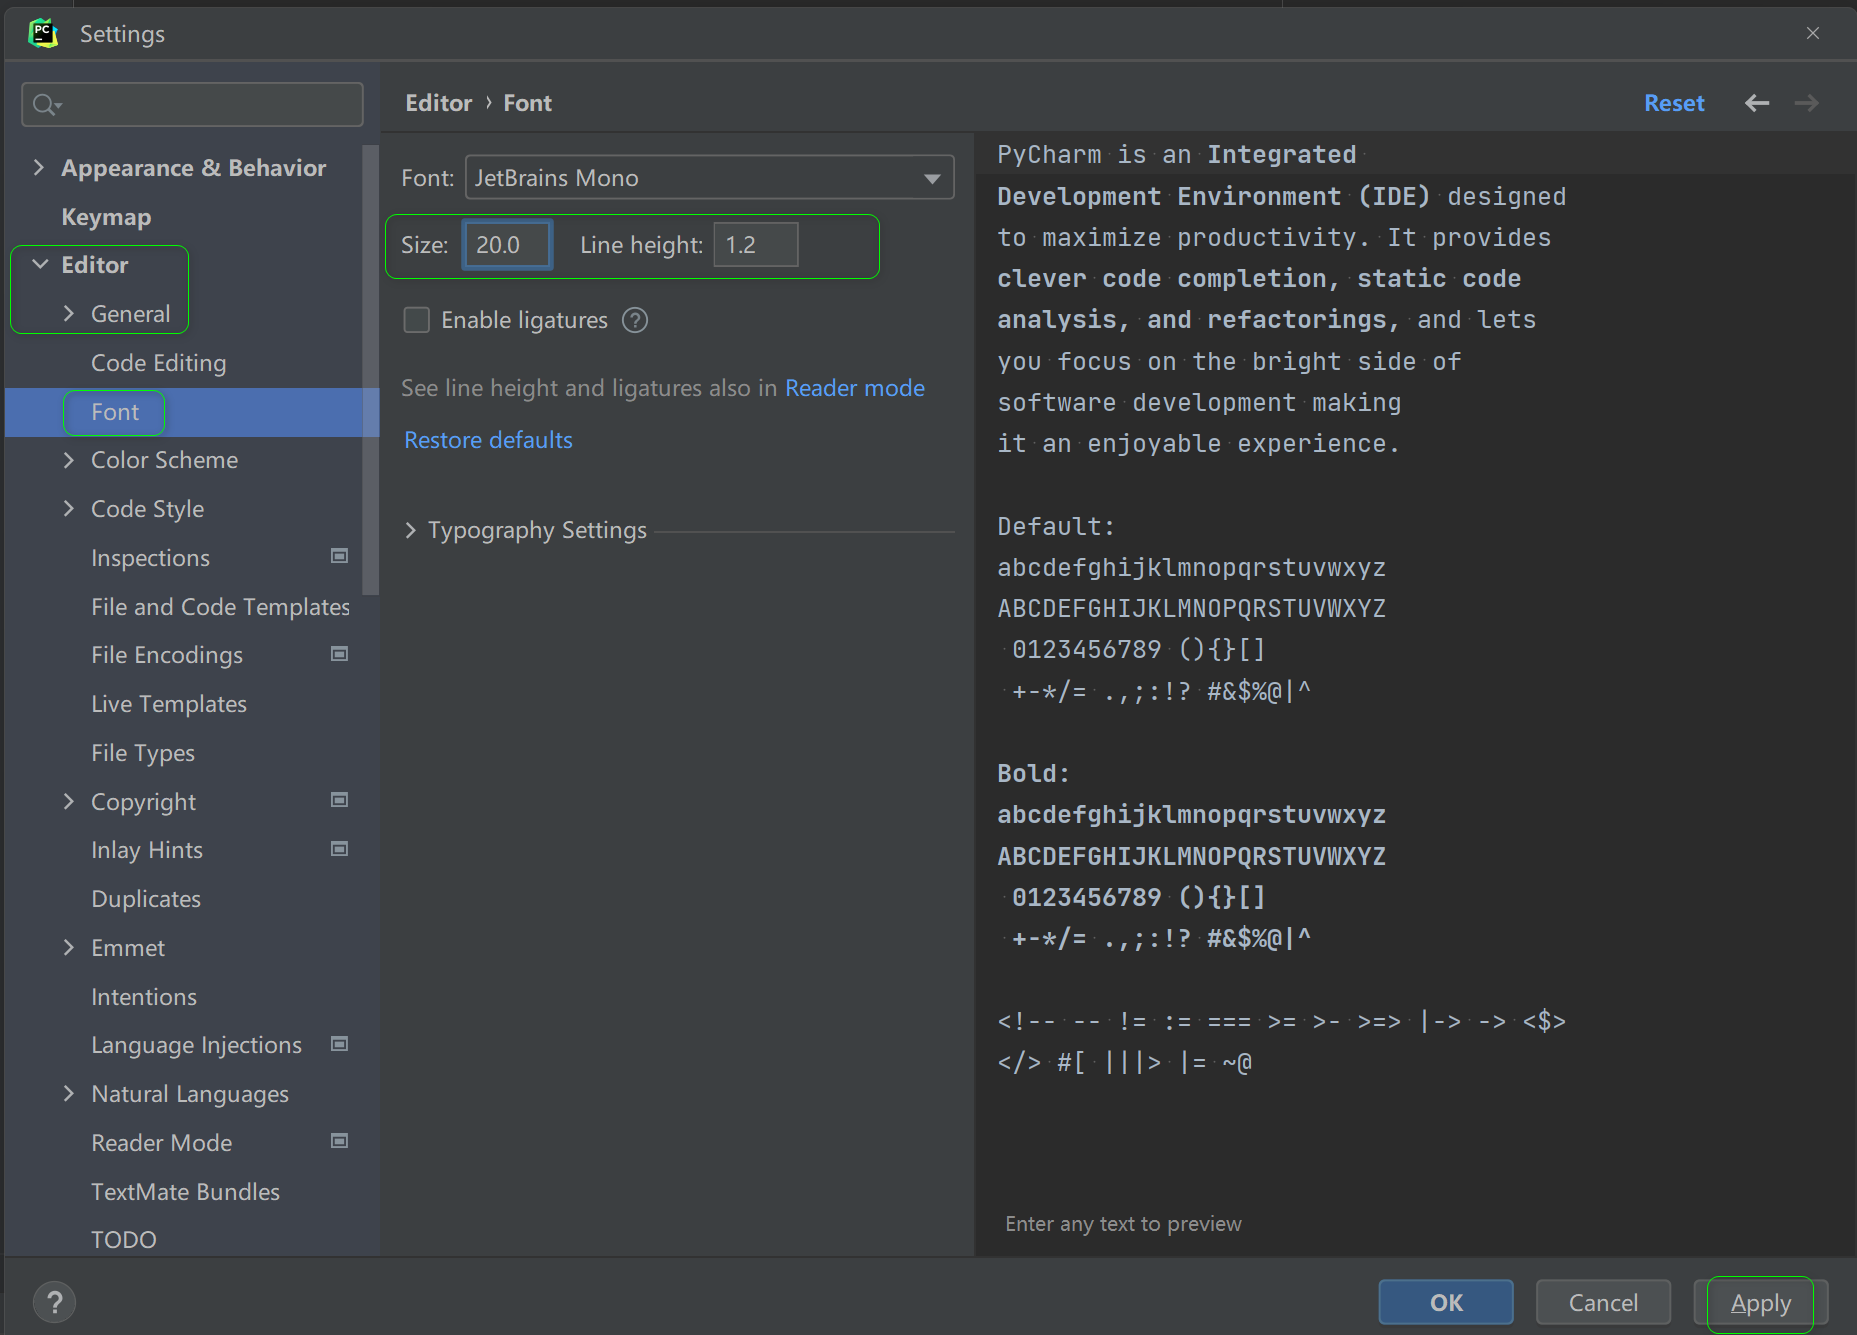The width and height of the screenshot is (1857, 1335).
Task: Open Inspections settings page
Action: pos(150,558)
